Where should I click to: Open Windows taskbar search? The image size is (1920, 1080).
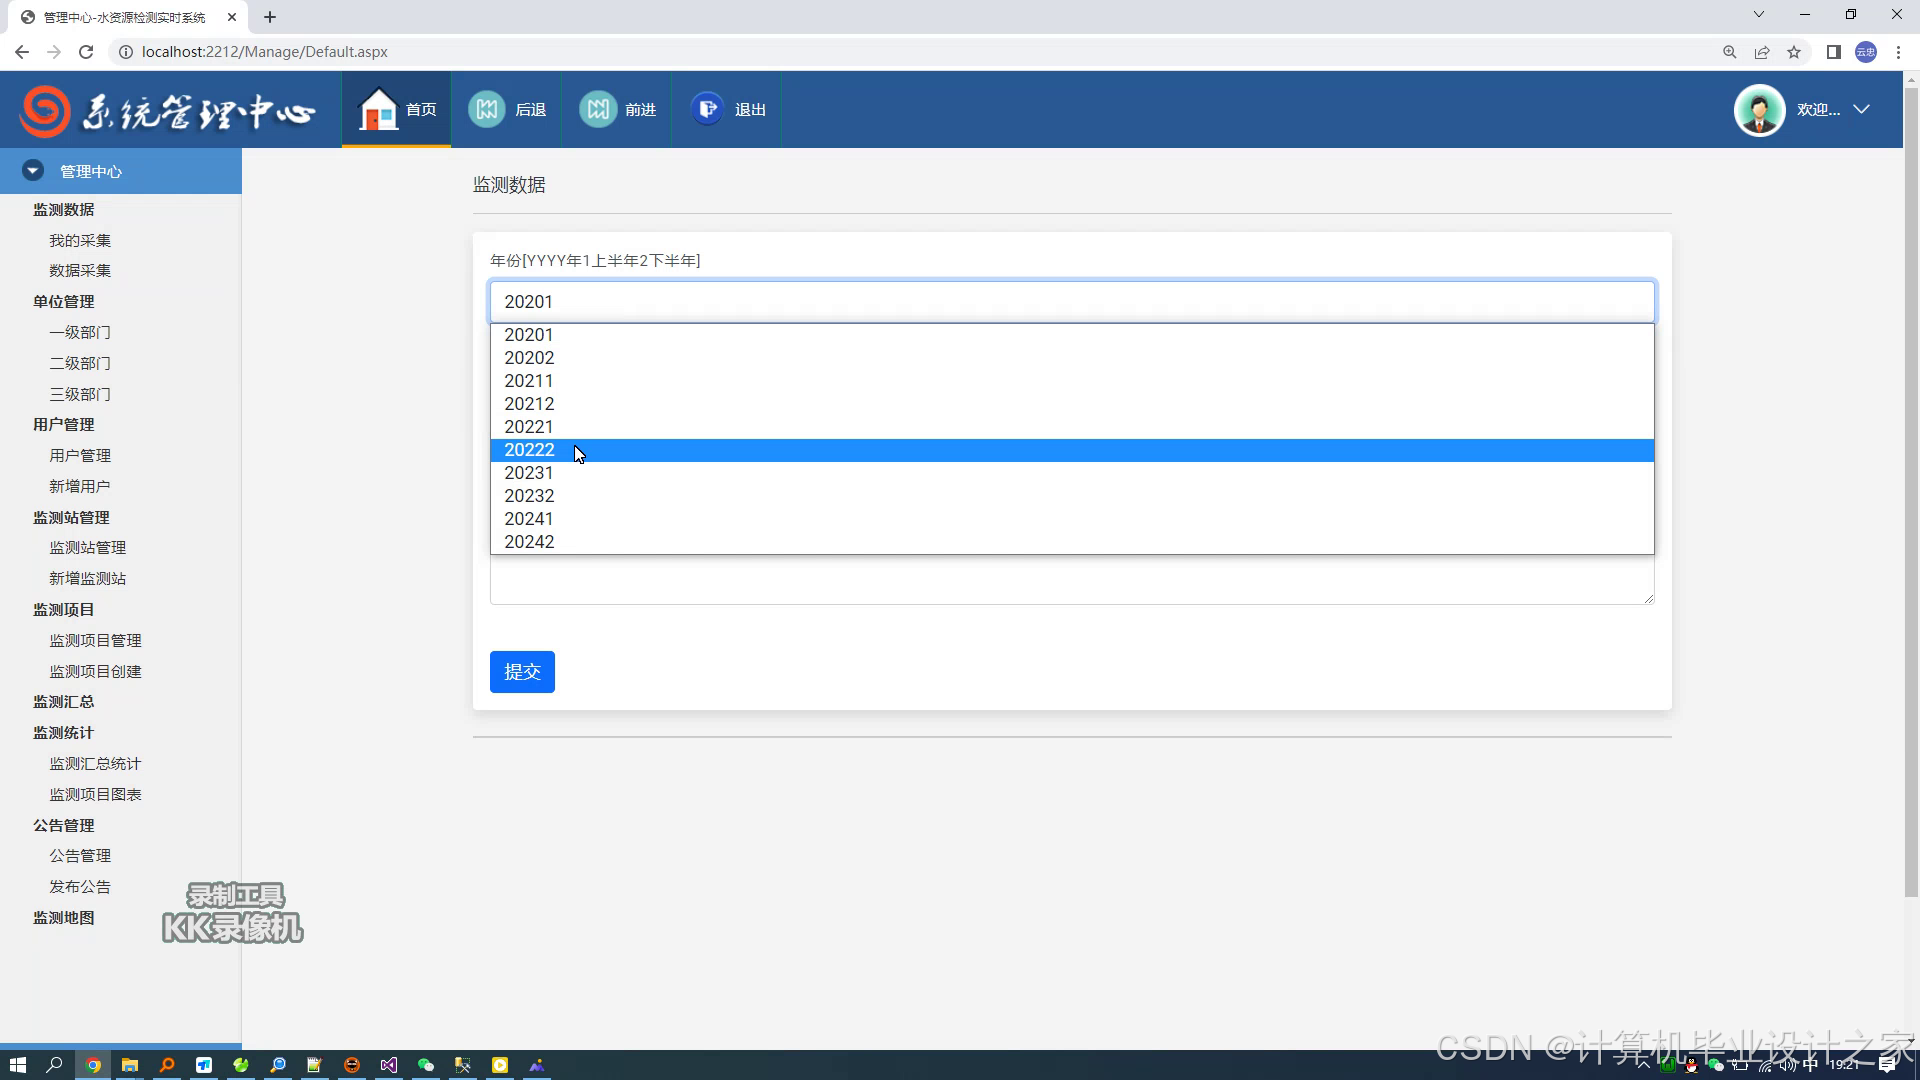click(x=55, y=1065)
